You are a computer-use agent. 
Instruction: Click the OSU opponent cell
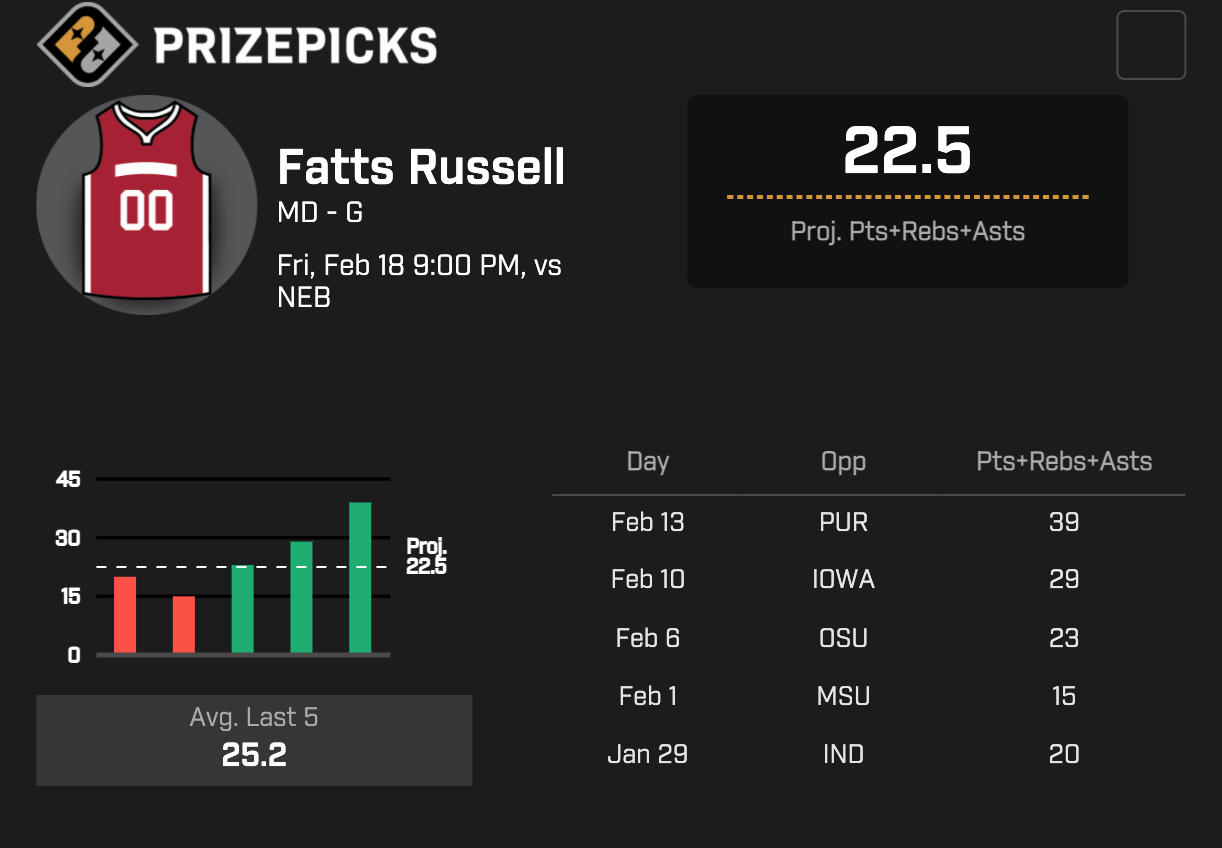point(843,638)
